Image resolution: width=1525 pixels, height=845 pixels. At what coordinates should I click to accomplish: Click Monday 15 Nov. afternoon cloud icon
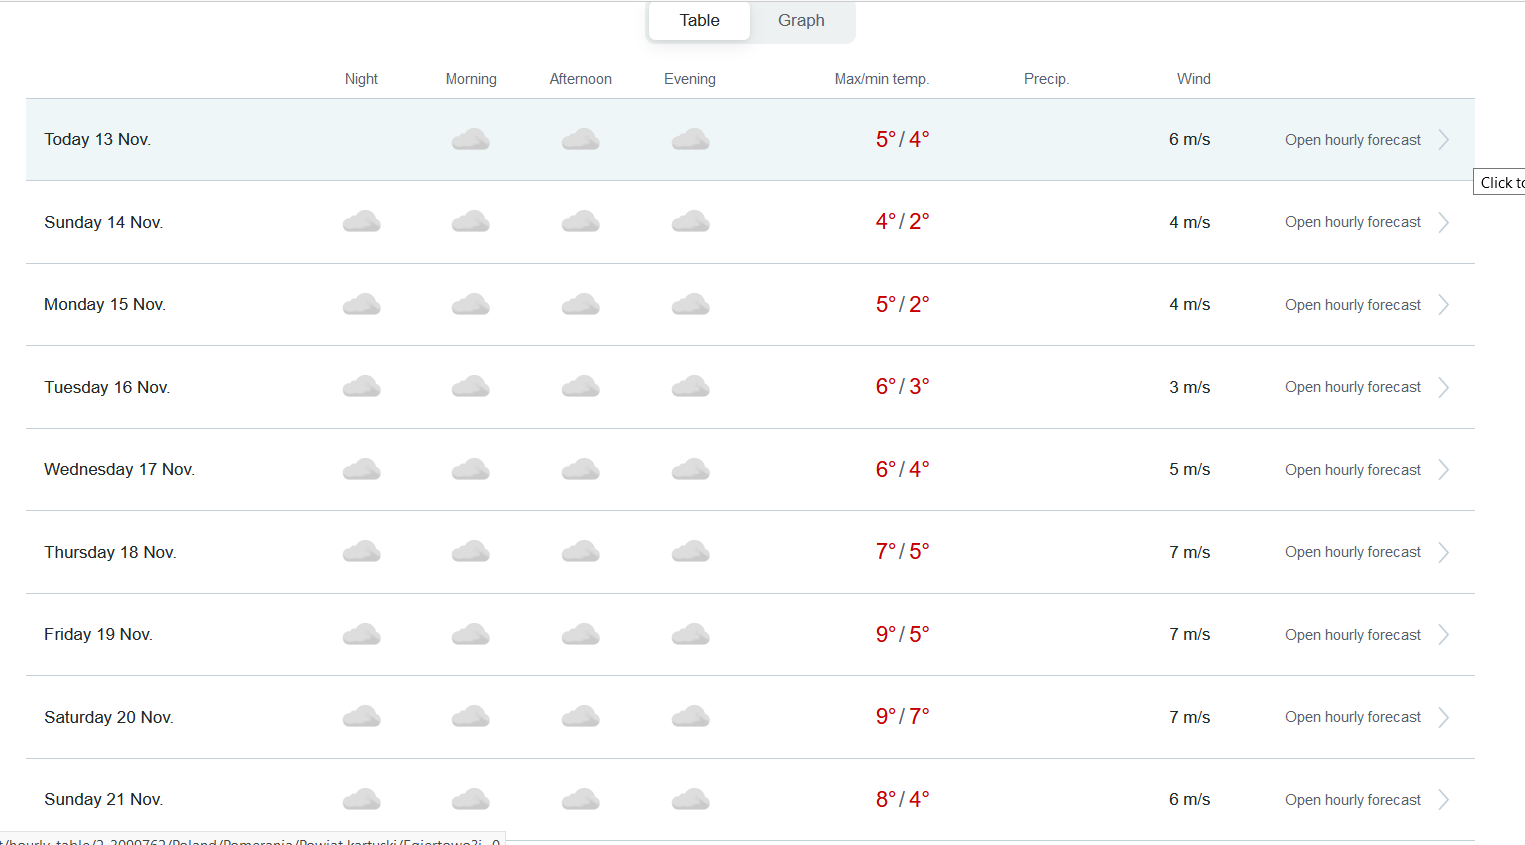(580, 304)
